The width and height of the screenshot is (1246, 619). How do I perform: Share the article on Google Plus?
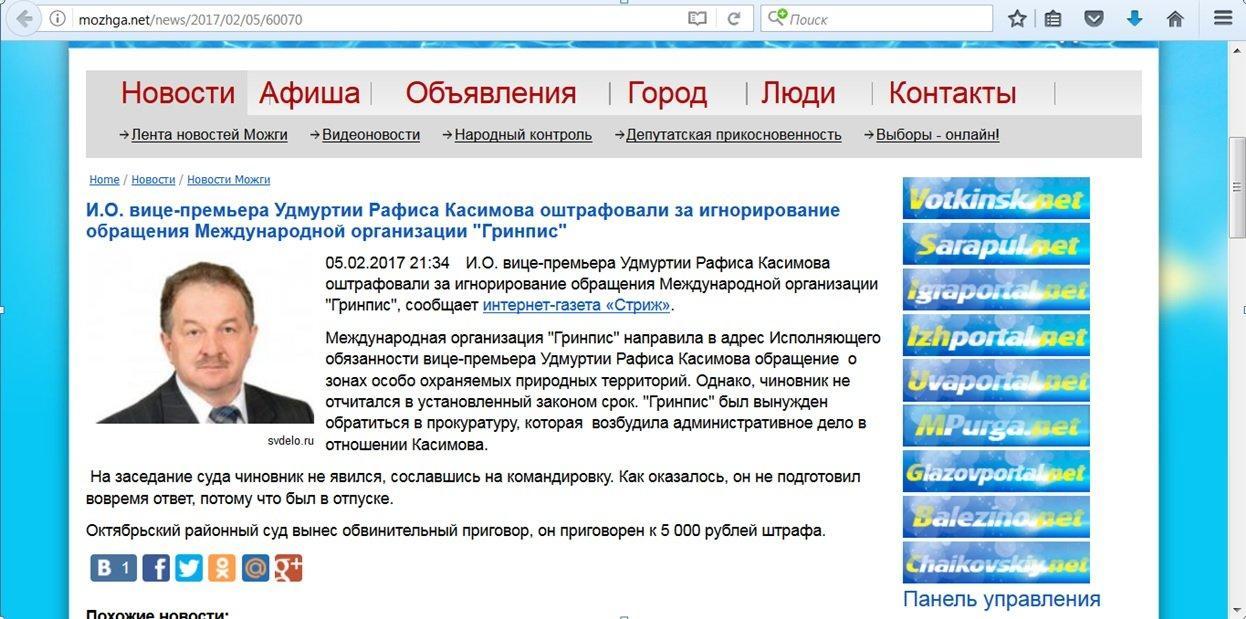289,568
